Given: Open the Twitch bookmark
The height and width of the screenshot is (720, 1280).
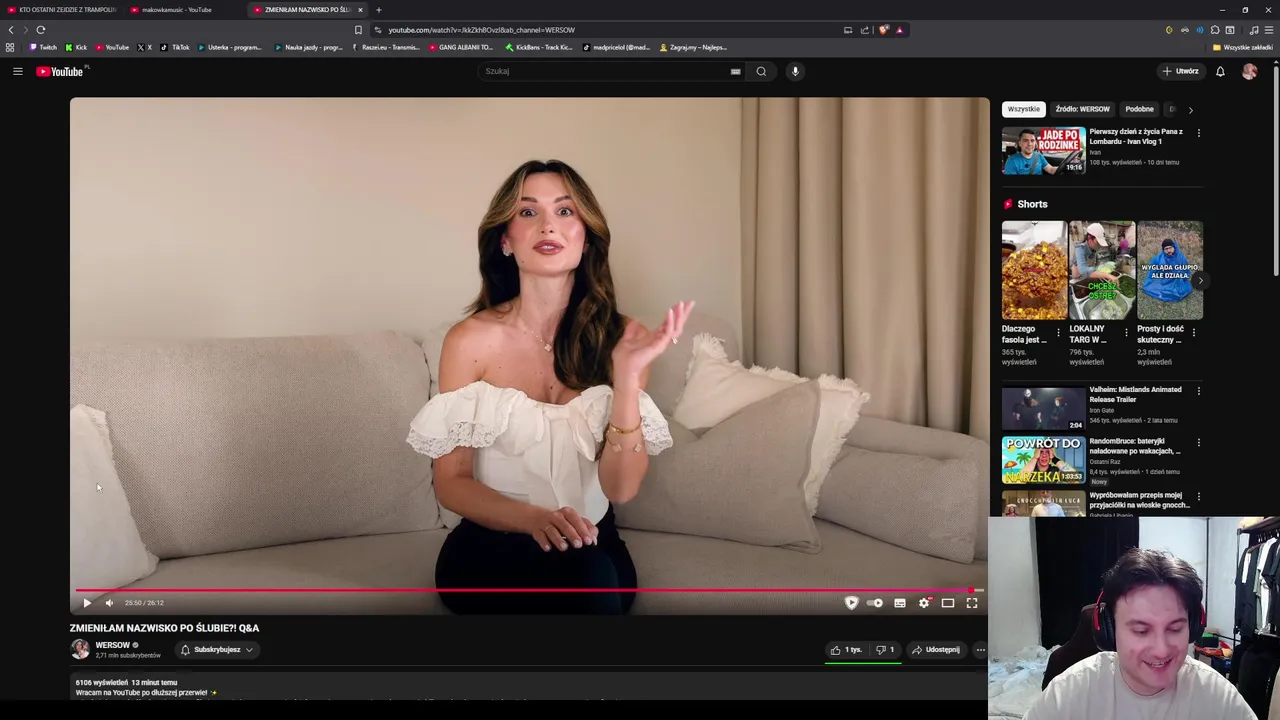Looking at the screenshot, I should click(x=43, y=47).
